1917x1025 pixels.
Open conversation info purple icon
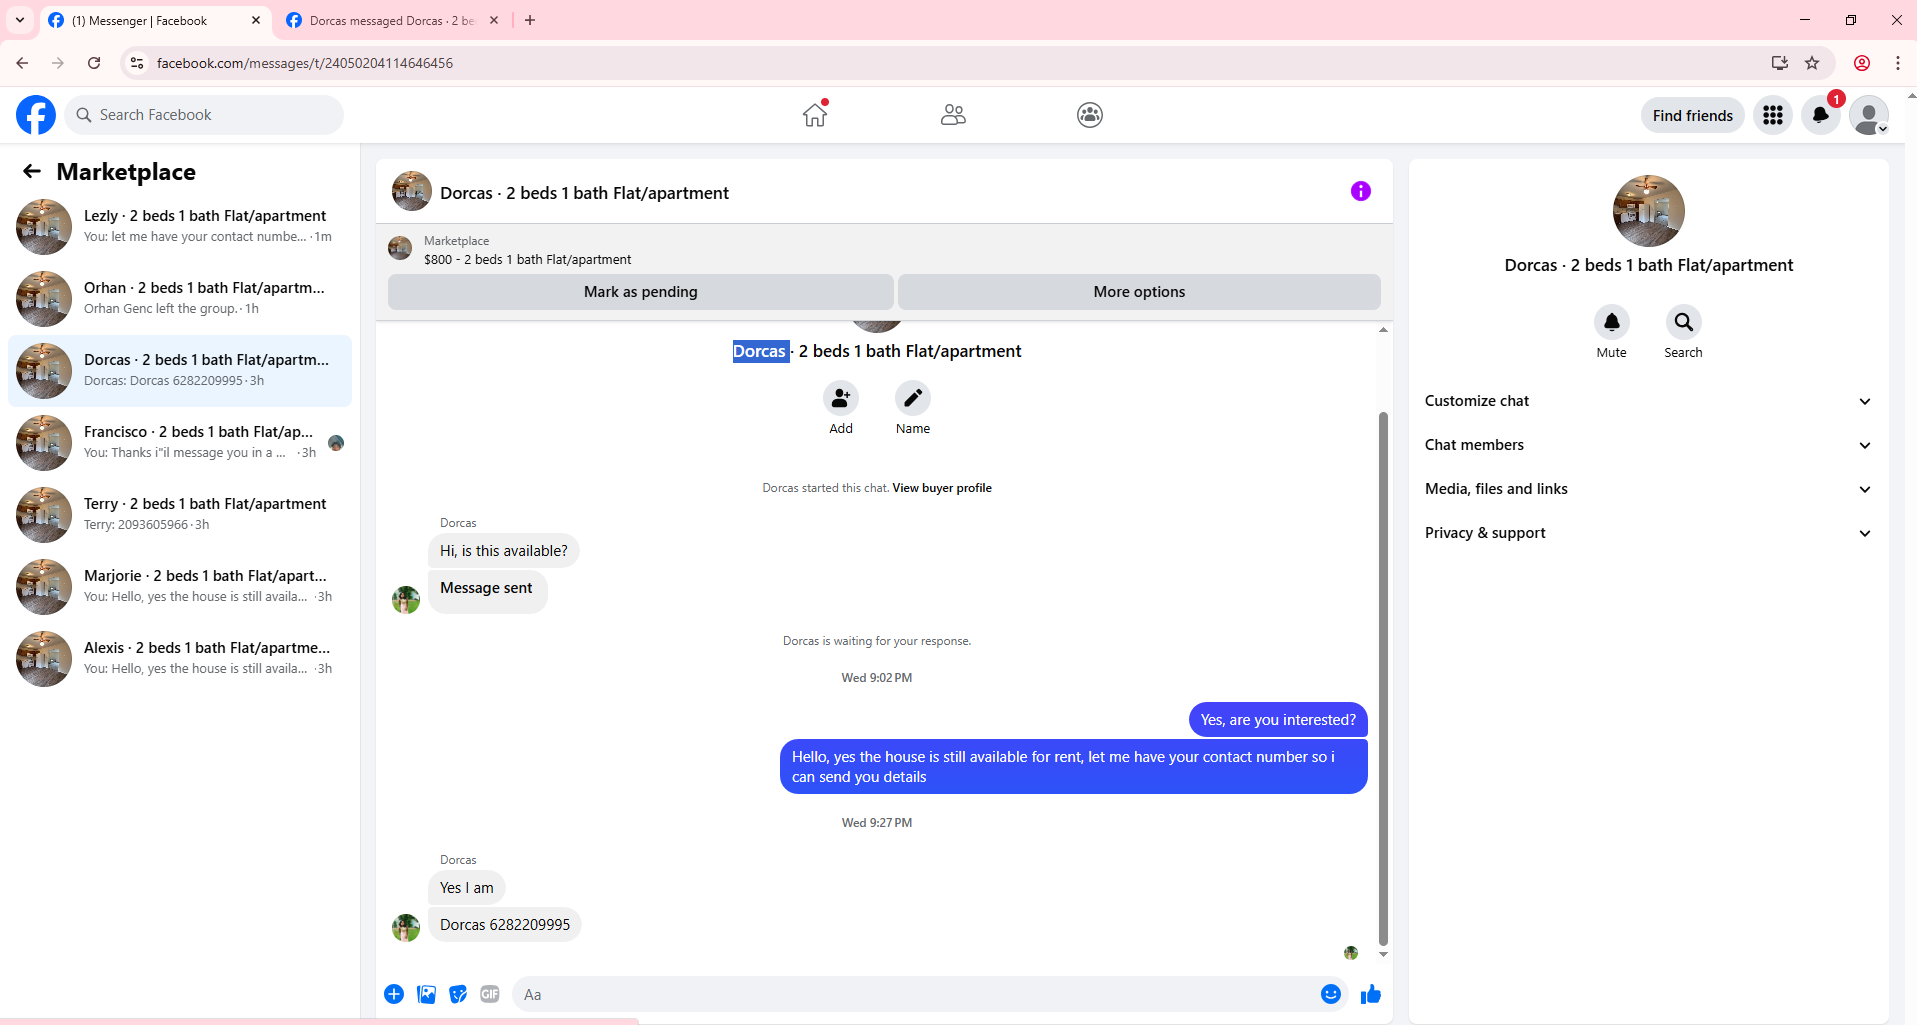(1360, 191)
